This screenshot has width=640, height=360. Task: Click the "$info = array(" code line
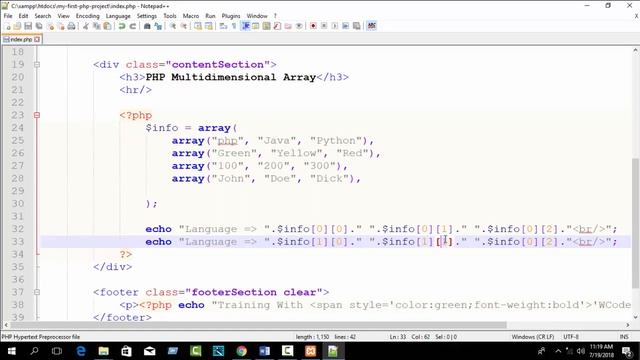pyautogui.click(x=191, y=128)
